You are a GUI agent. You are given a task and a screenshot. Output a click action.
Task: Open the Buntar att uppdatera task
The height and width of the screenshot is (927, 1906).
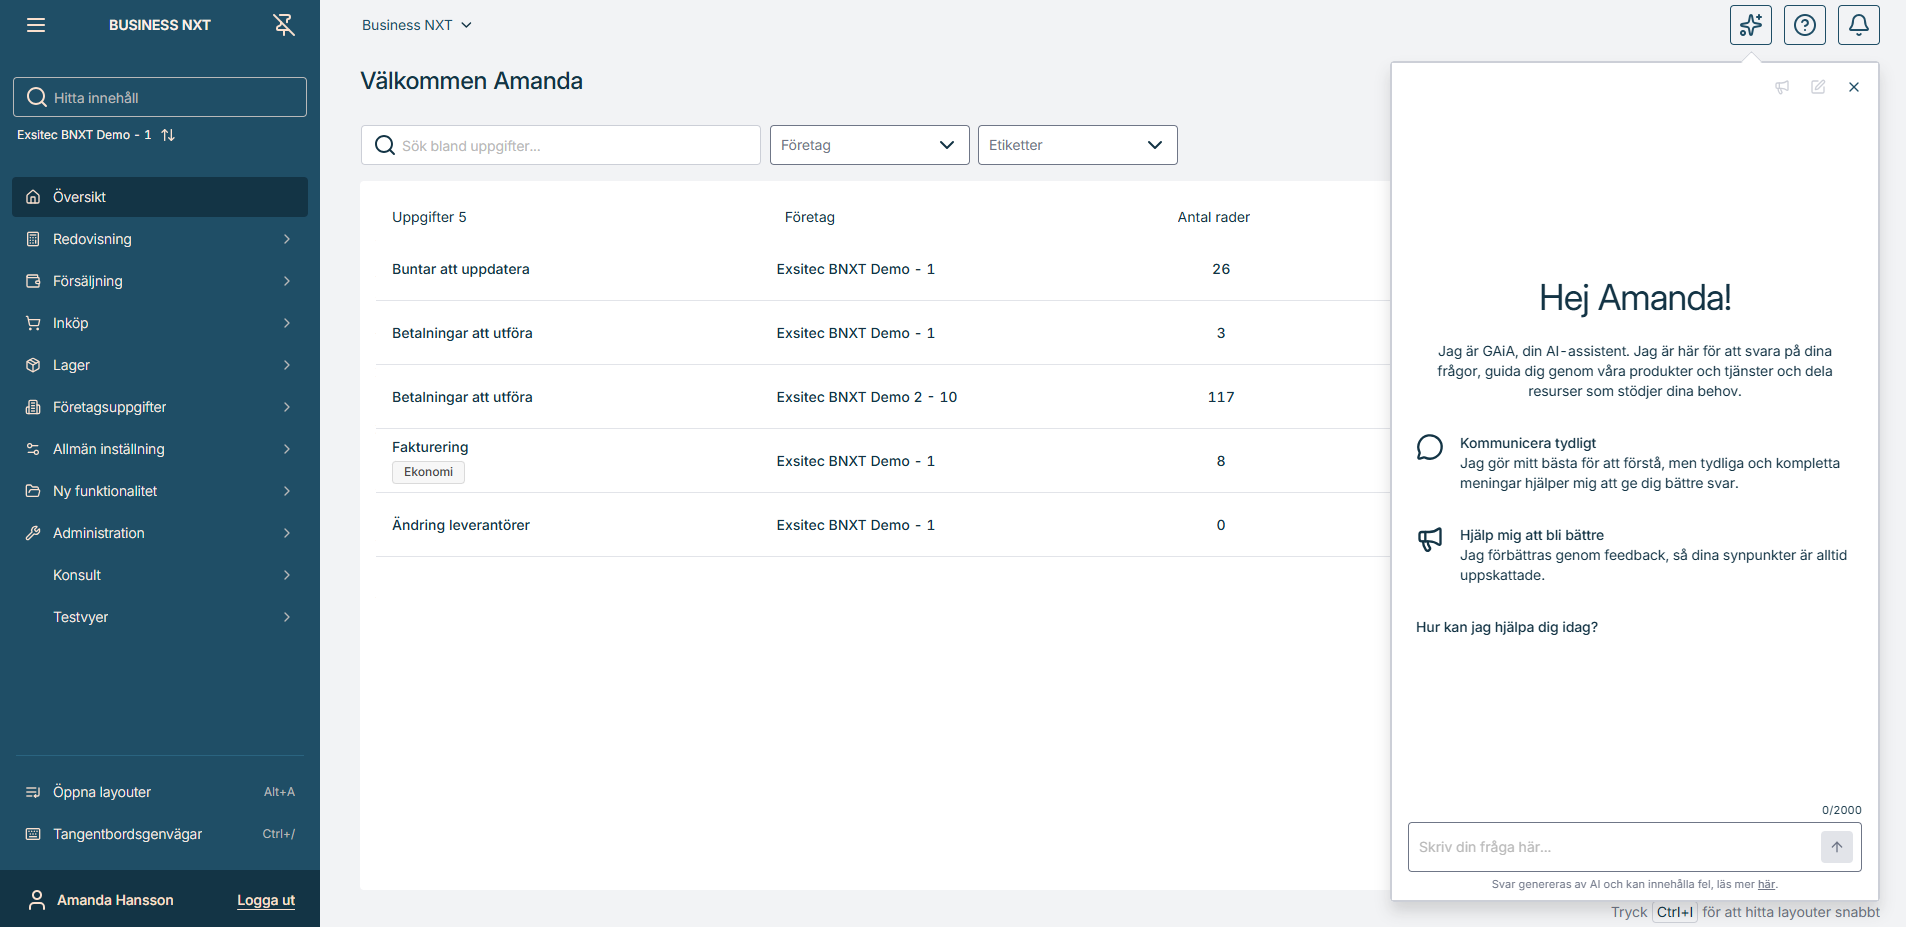tap(460, 268)
